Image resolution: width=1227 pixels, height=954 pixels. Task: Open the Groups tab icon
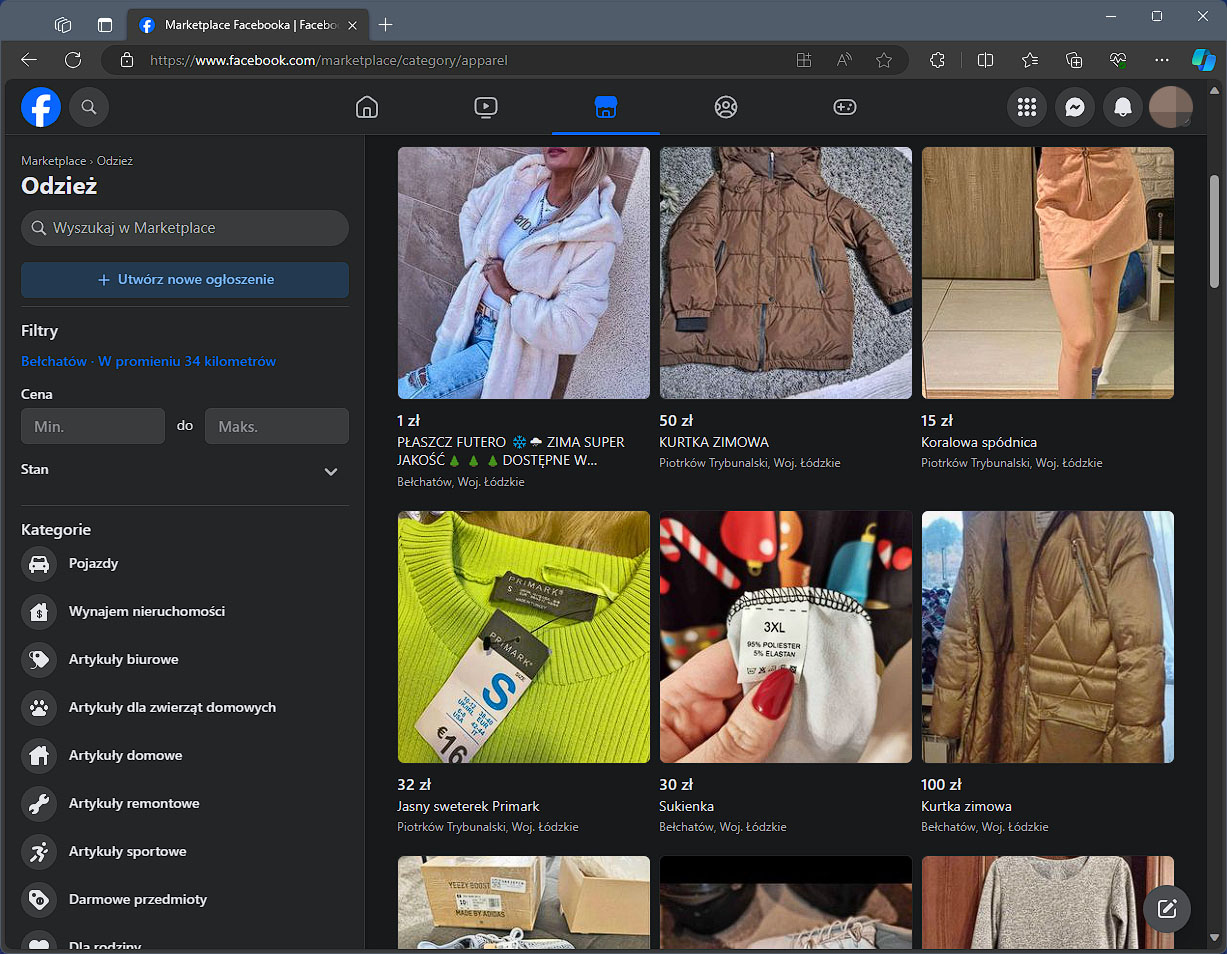click(726, 107)
